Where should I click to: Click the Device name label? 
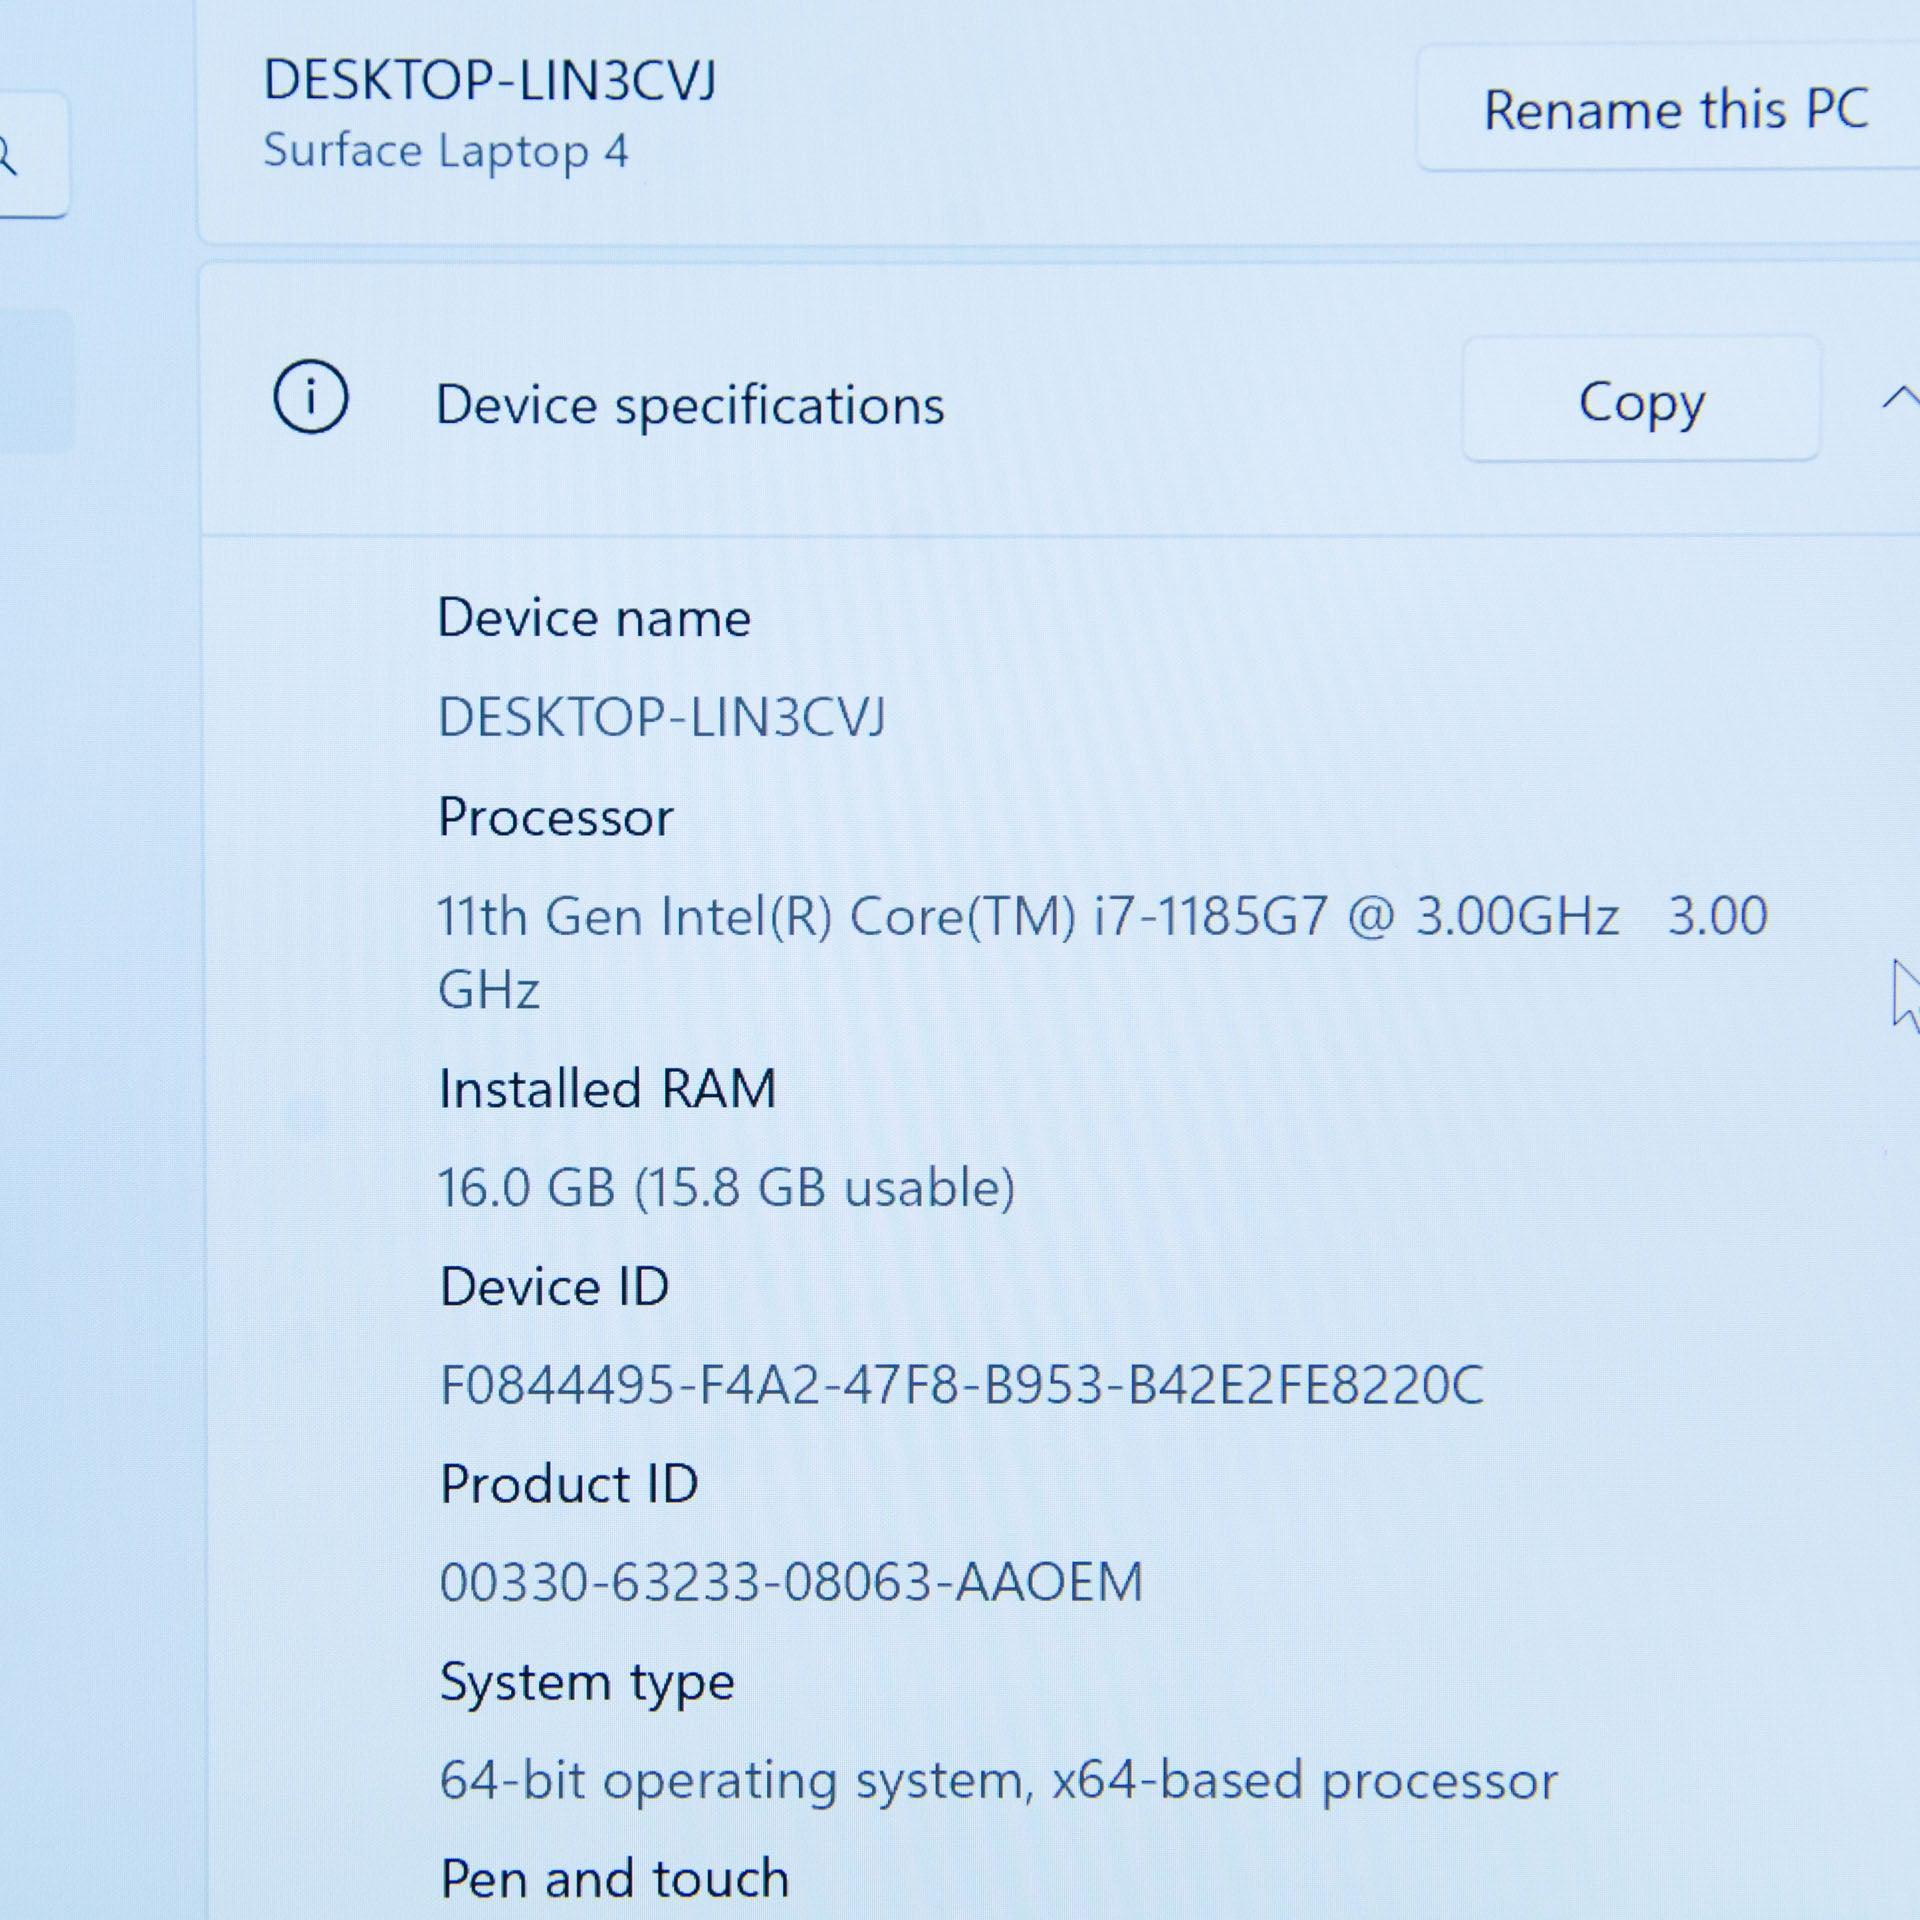click(594, 617)
